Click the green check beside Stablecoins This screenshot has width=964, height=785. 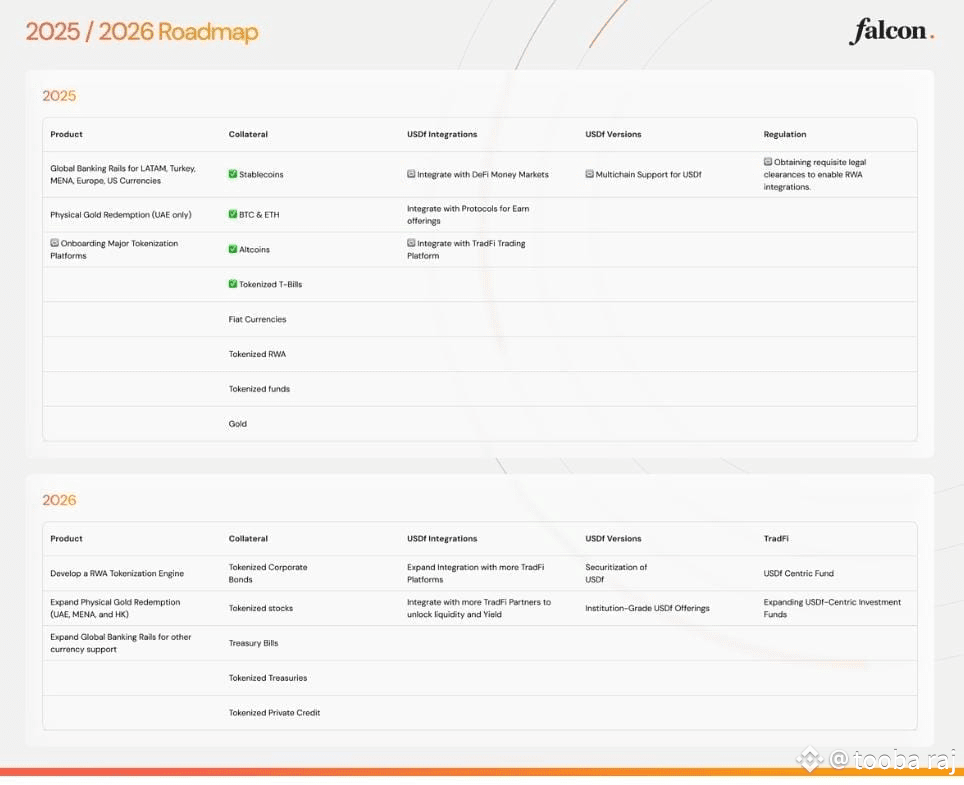pos(232,174)
